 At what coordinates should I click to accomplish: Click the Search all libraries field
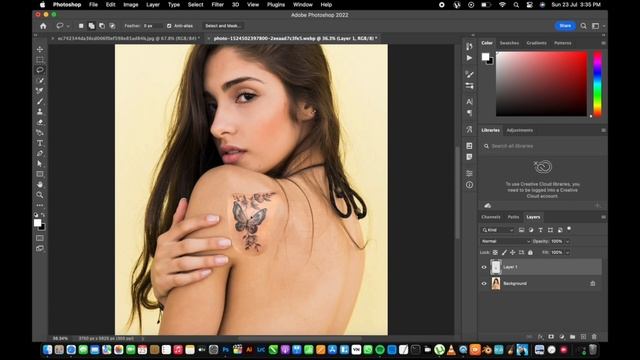click(x=543, y=146)
